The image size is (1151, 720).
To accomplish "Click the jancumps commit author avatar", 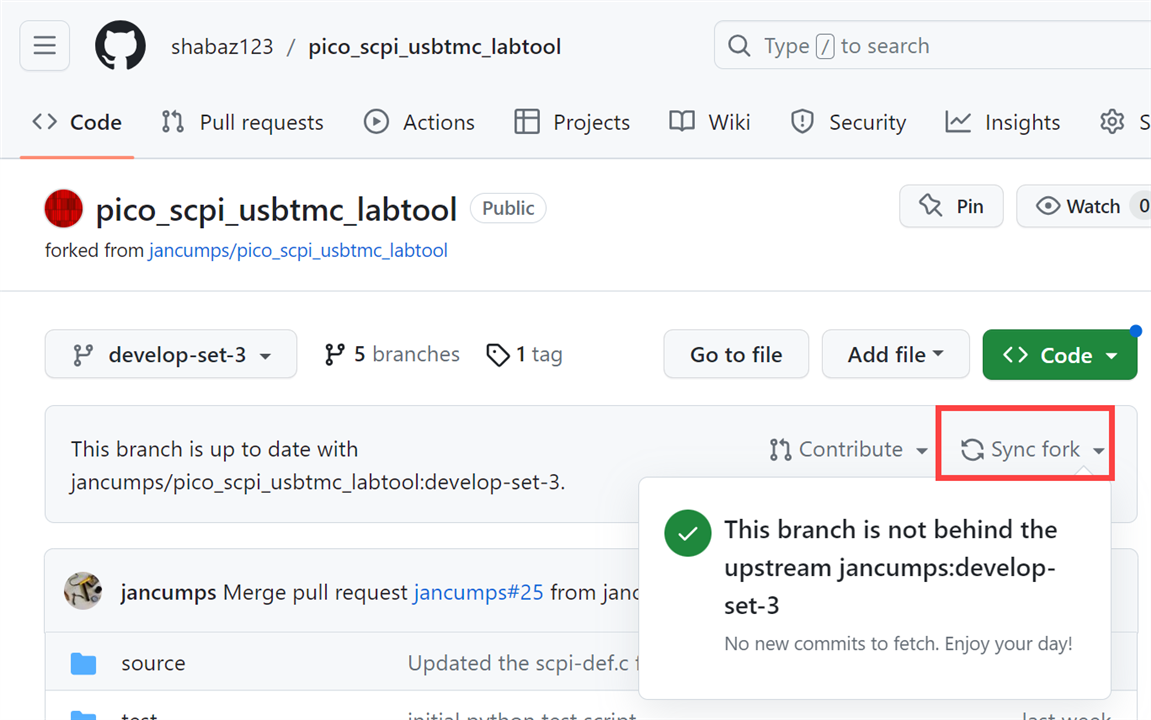I will click(83, 591).
